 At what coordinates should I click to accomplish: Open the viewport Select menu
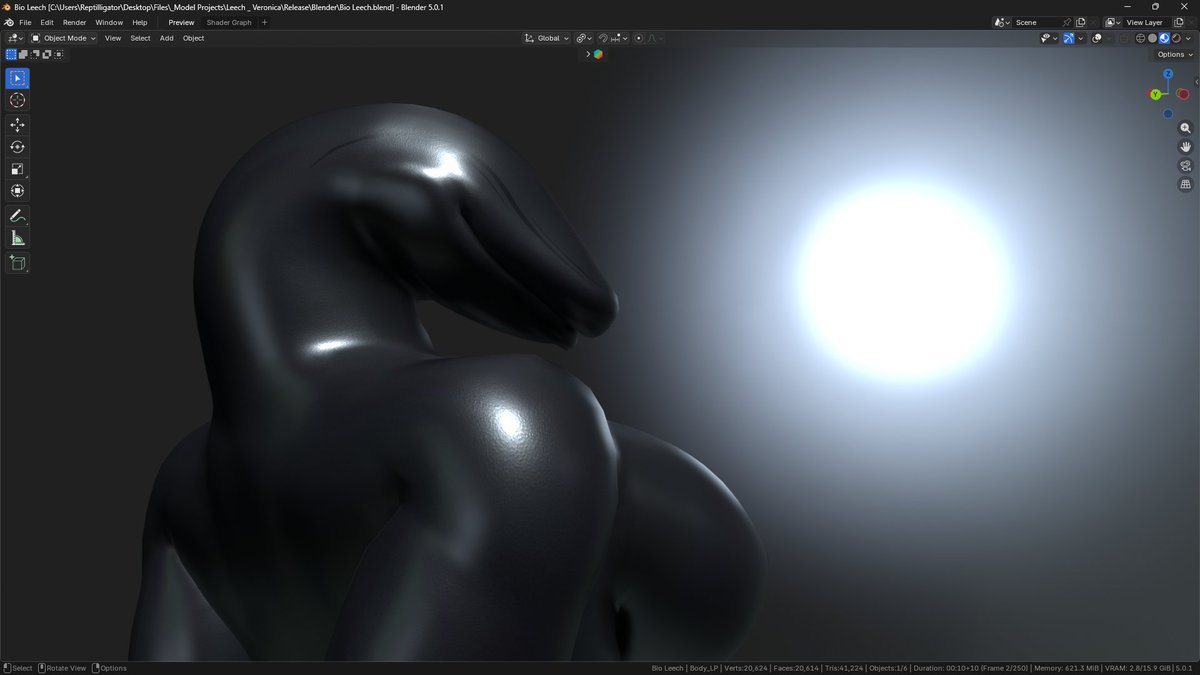[x=140, y=38]
